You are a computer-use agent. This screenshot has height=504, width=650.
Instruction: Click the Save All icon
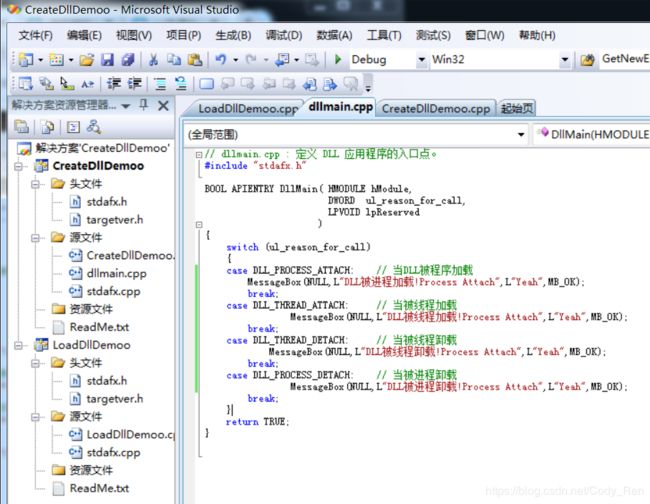click(128, 60)
